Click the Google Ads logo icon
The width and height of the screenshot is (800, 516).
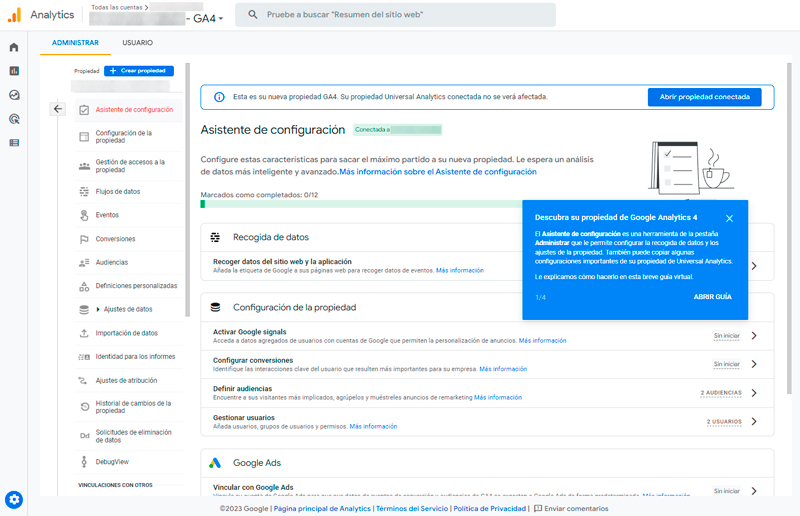(215, 463)
